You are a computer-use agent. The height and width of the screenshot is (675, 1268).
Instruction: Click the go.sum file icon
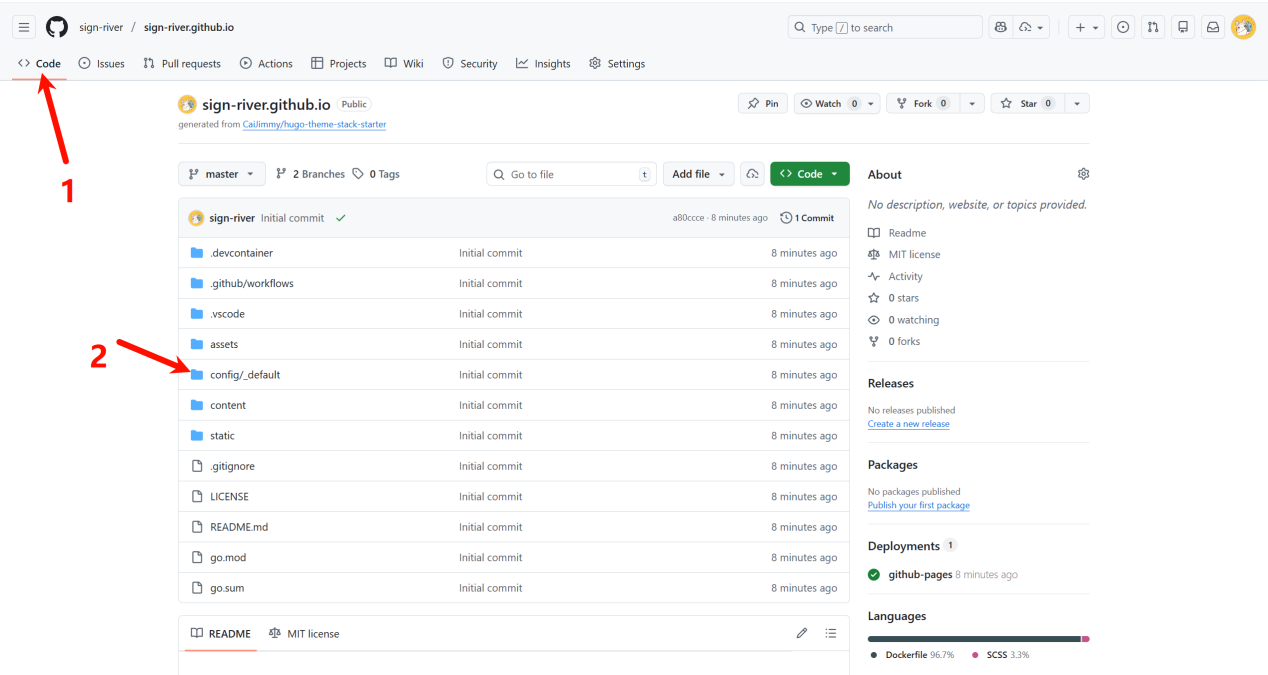tap(197, 588)
